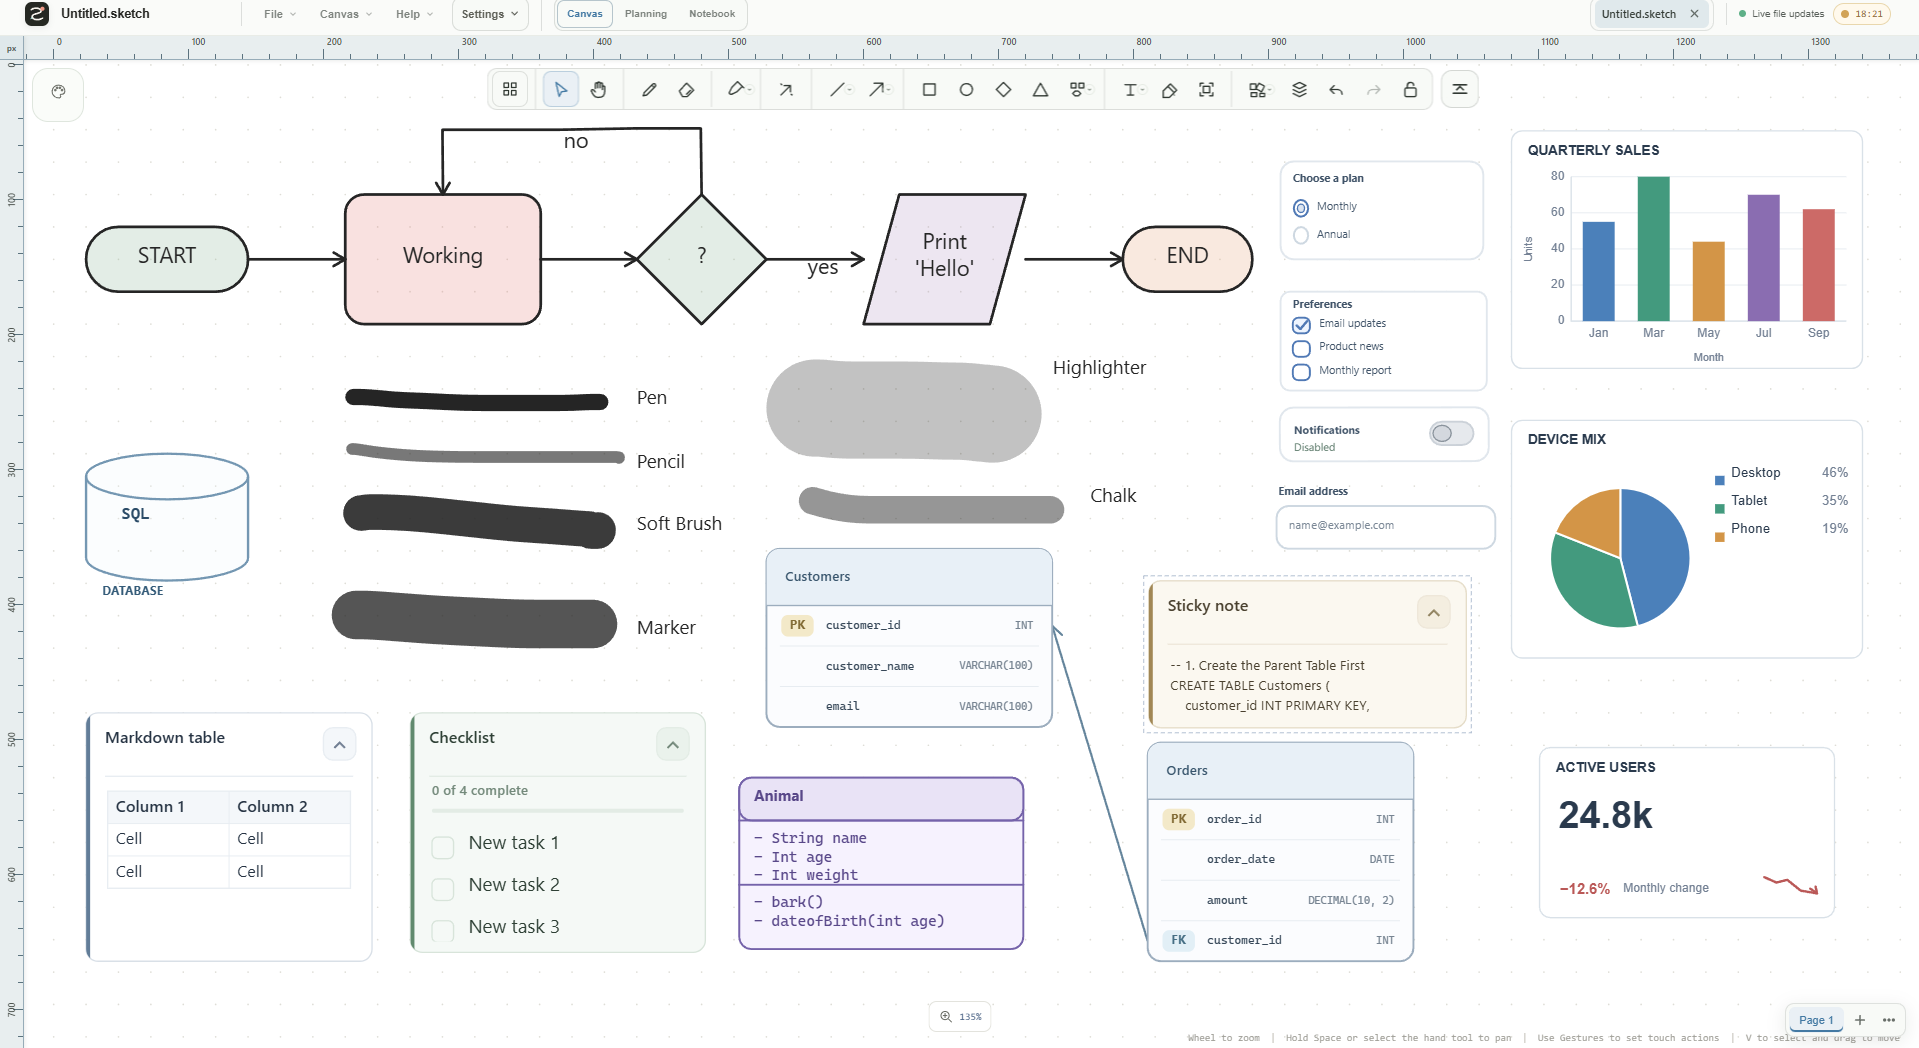Switch to the Notebook tab
1919x1048 pixels.
[712, 14]
